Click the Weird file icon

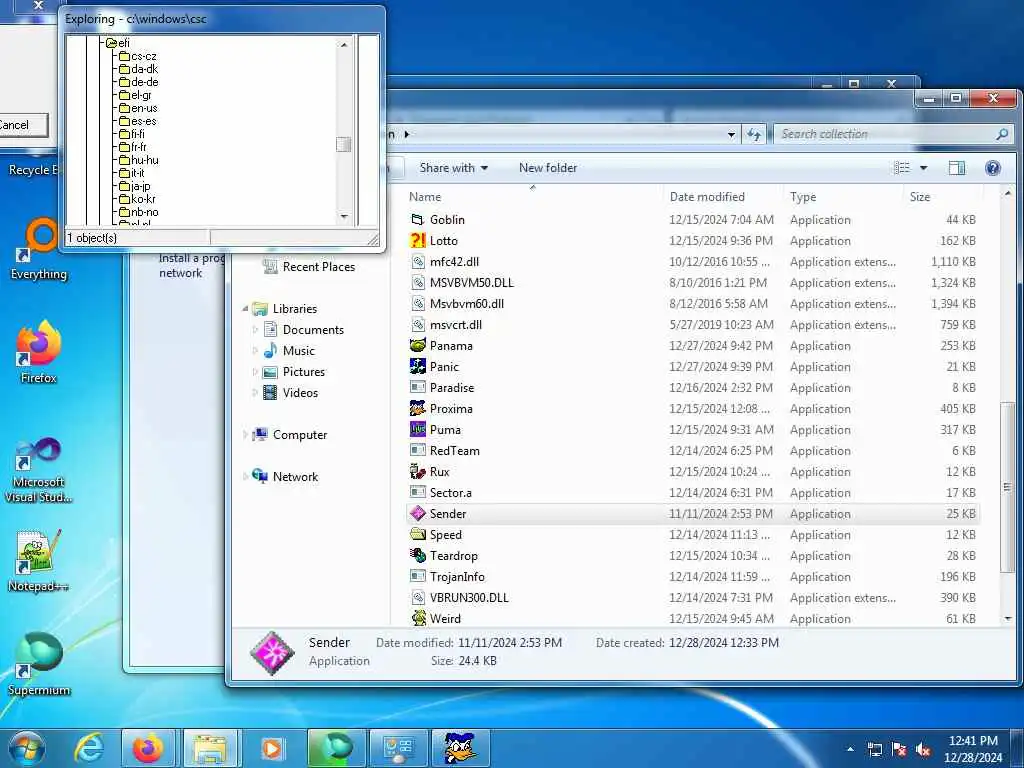(417, 618)
